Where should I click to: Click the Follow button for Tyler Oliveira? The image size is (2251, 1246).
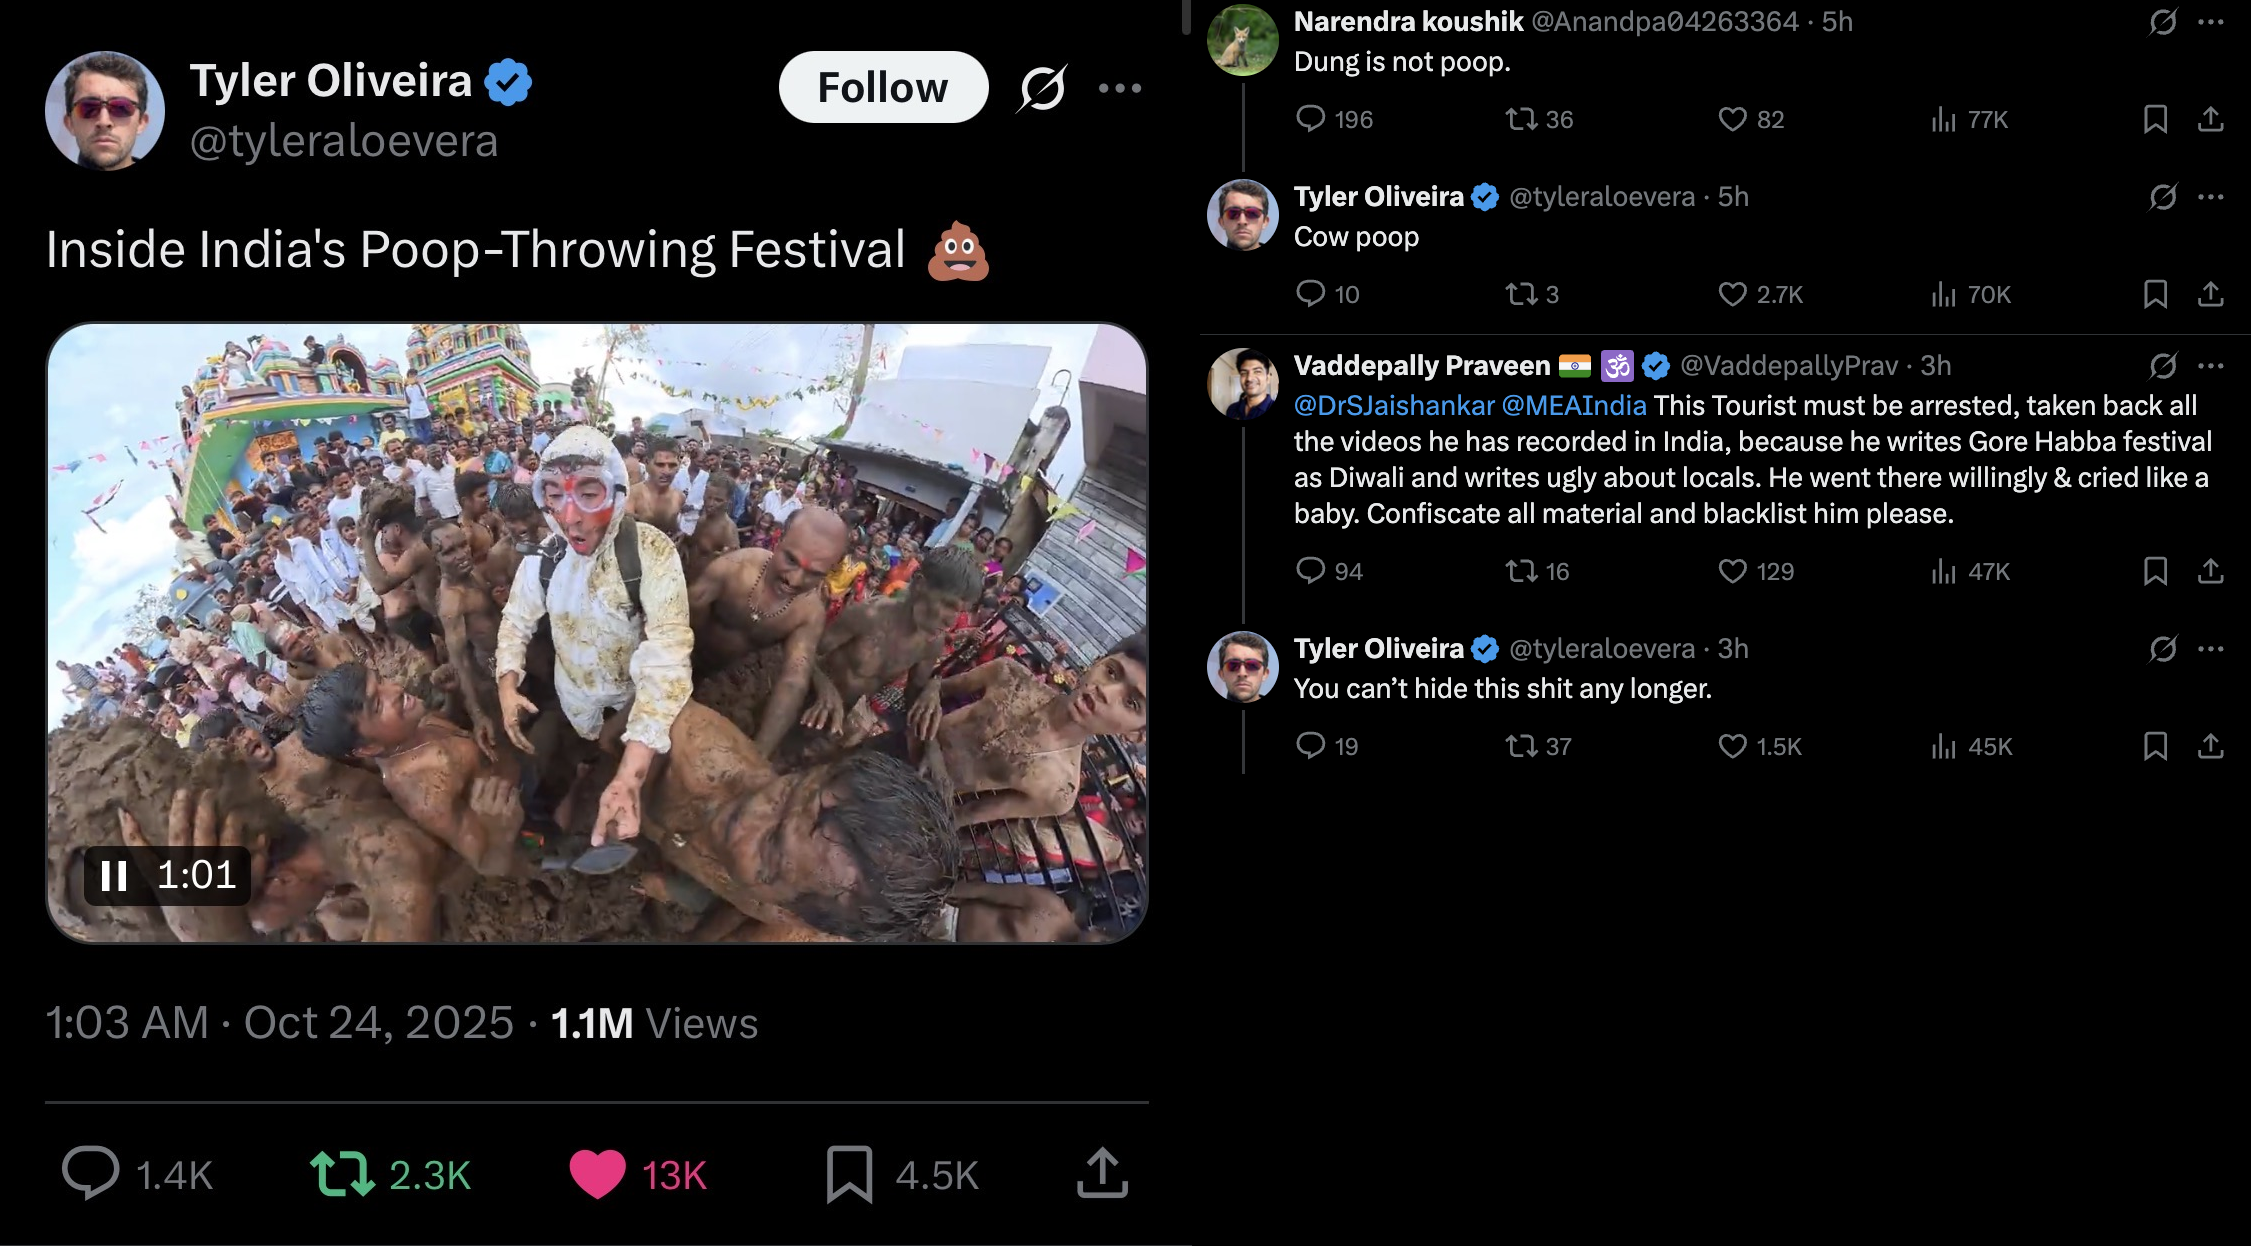coord(883,87)
